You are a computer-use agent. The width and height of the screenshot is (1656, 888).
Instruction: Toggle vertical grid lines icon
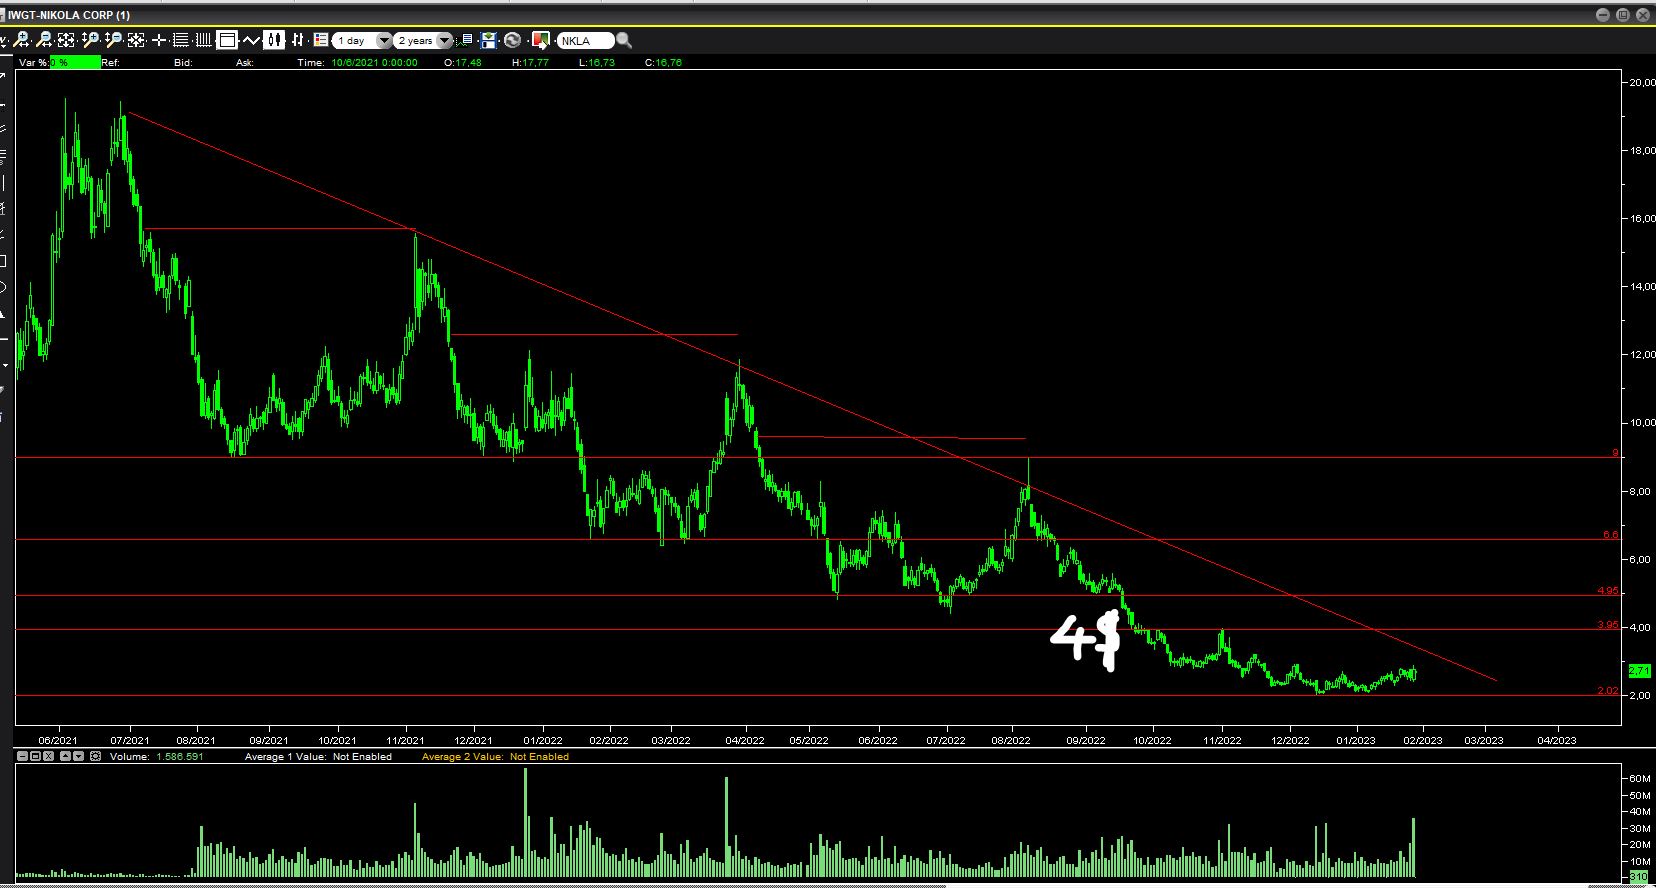pos(203,40)
